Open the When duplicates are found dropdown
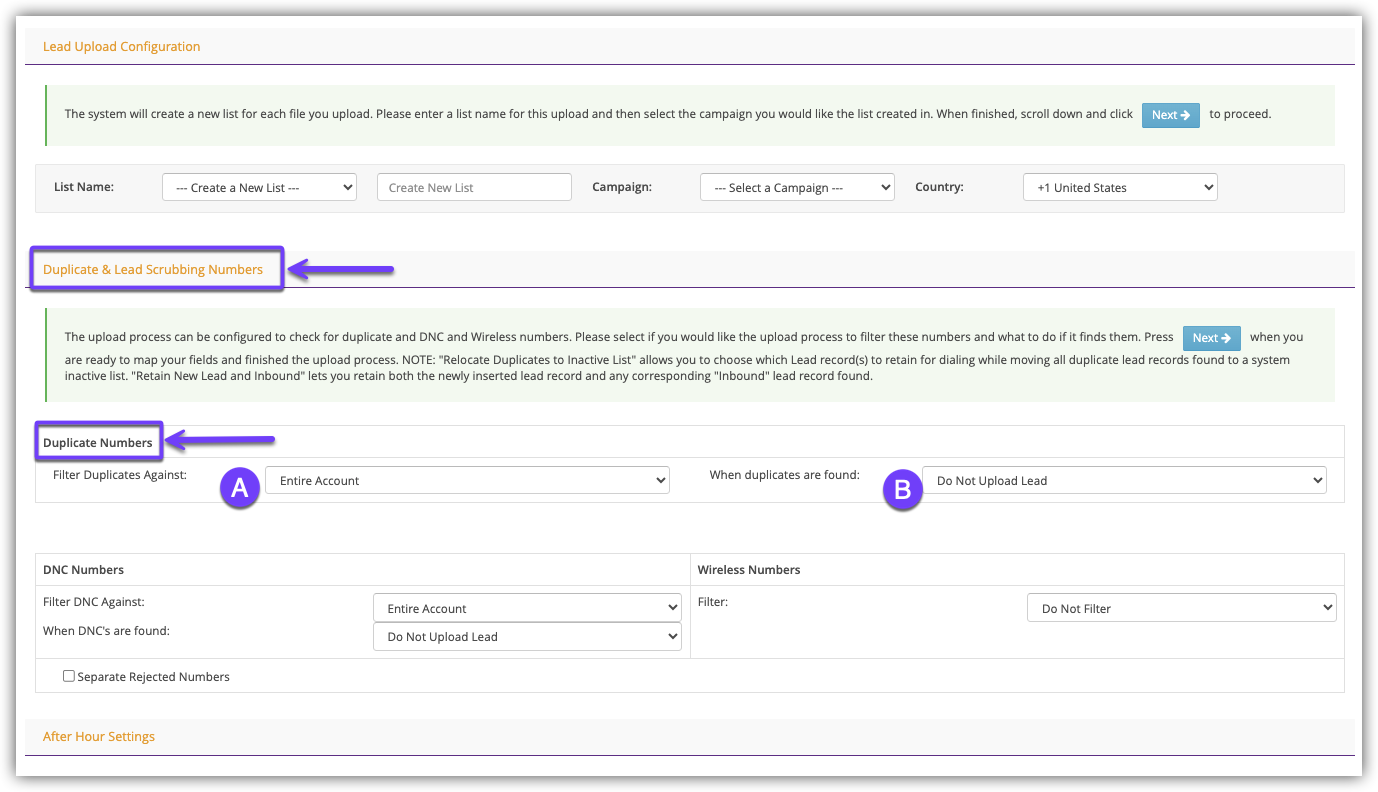This screenshot has width=1378, height=792. (x=1123, y=481)
